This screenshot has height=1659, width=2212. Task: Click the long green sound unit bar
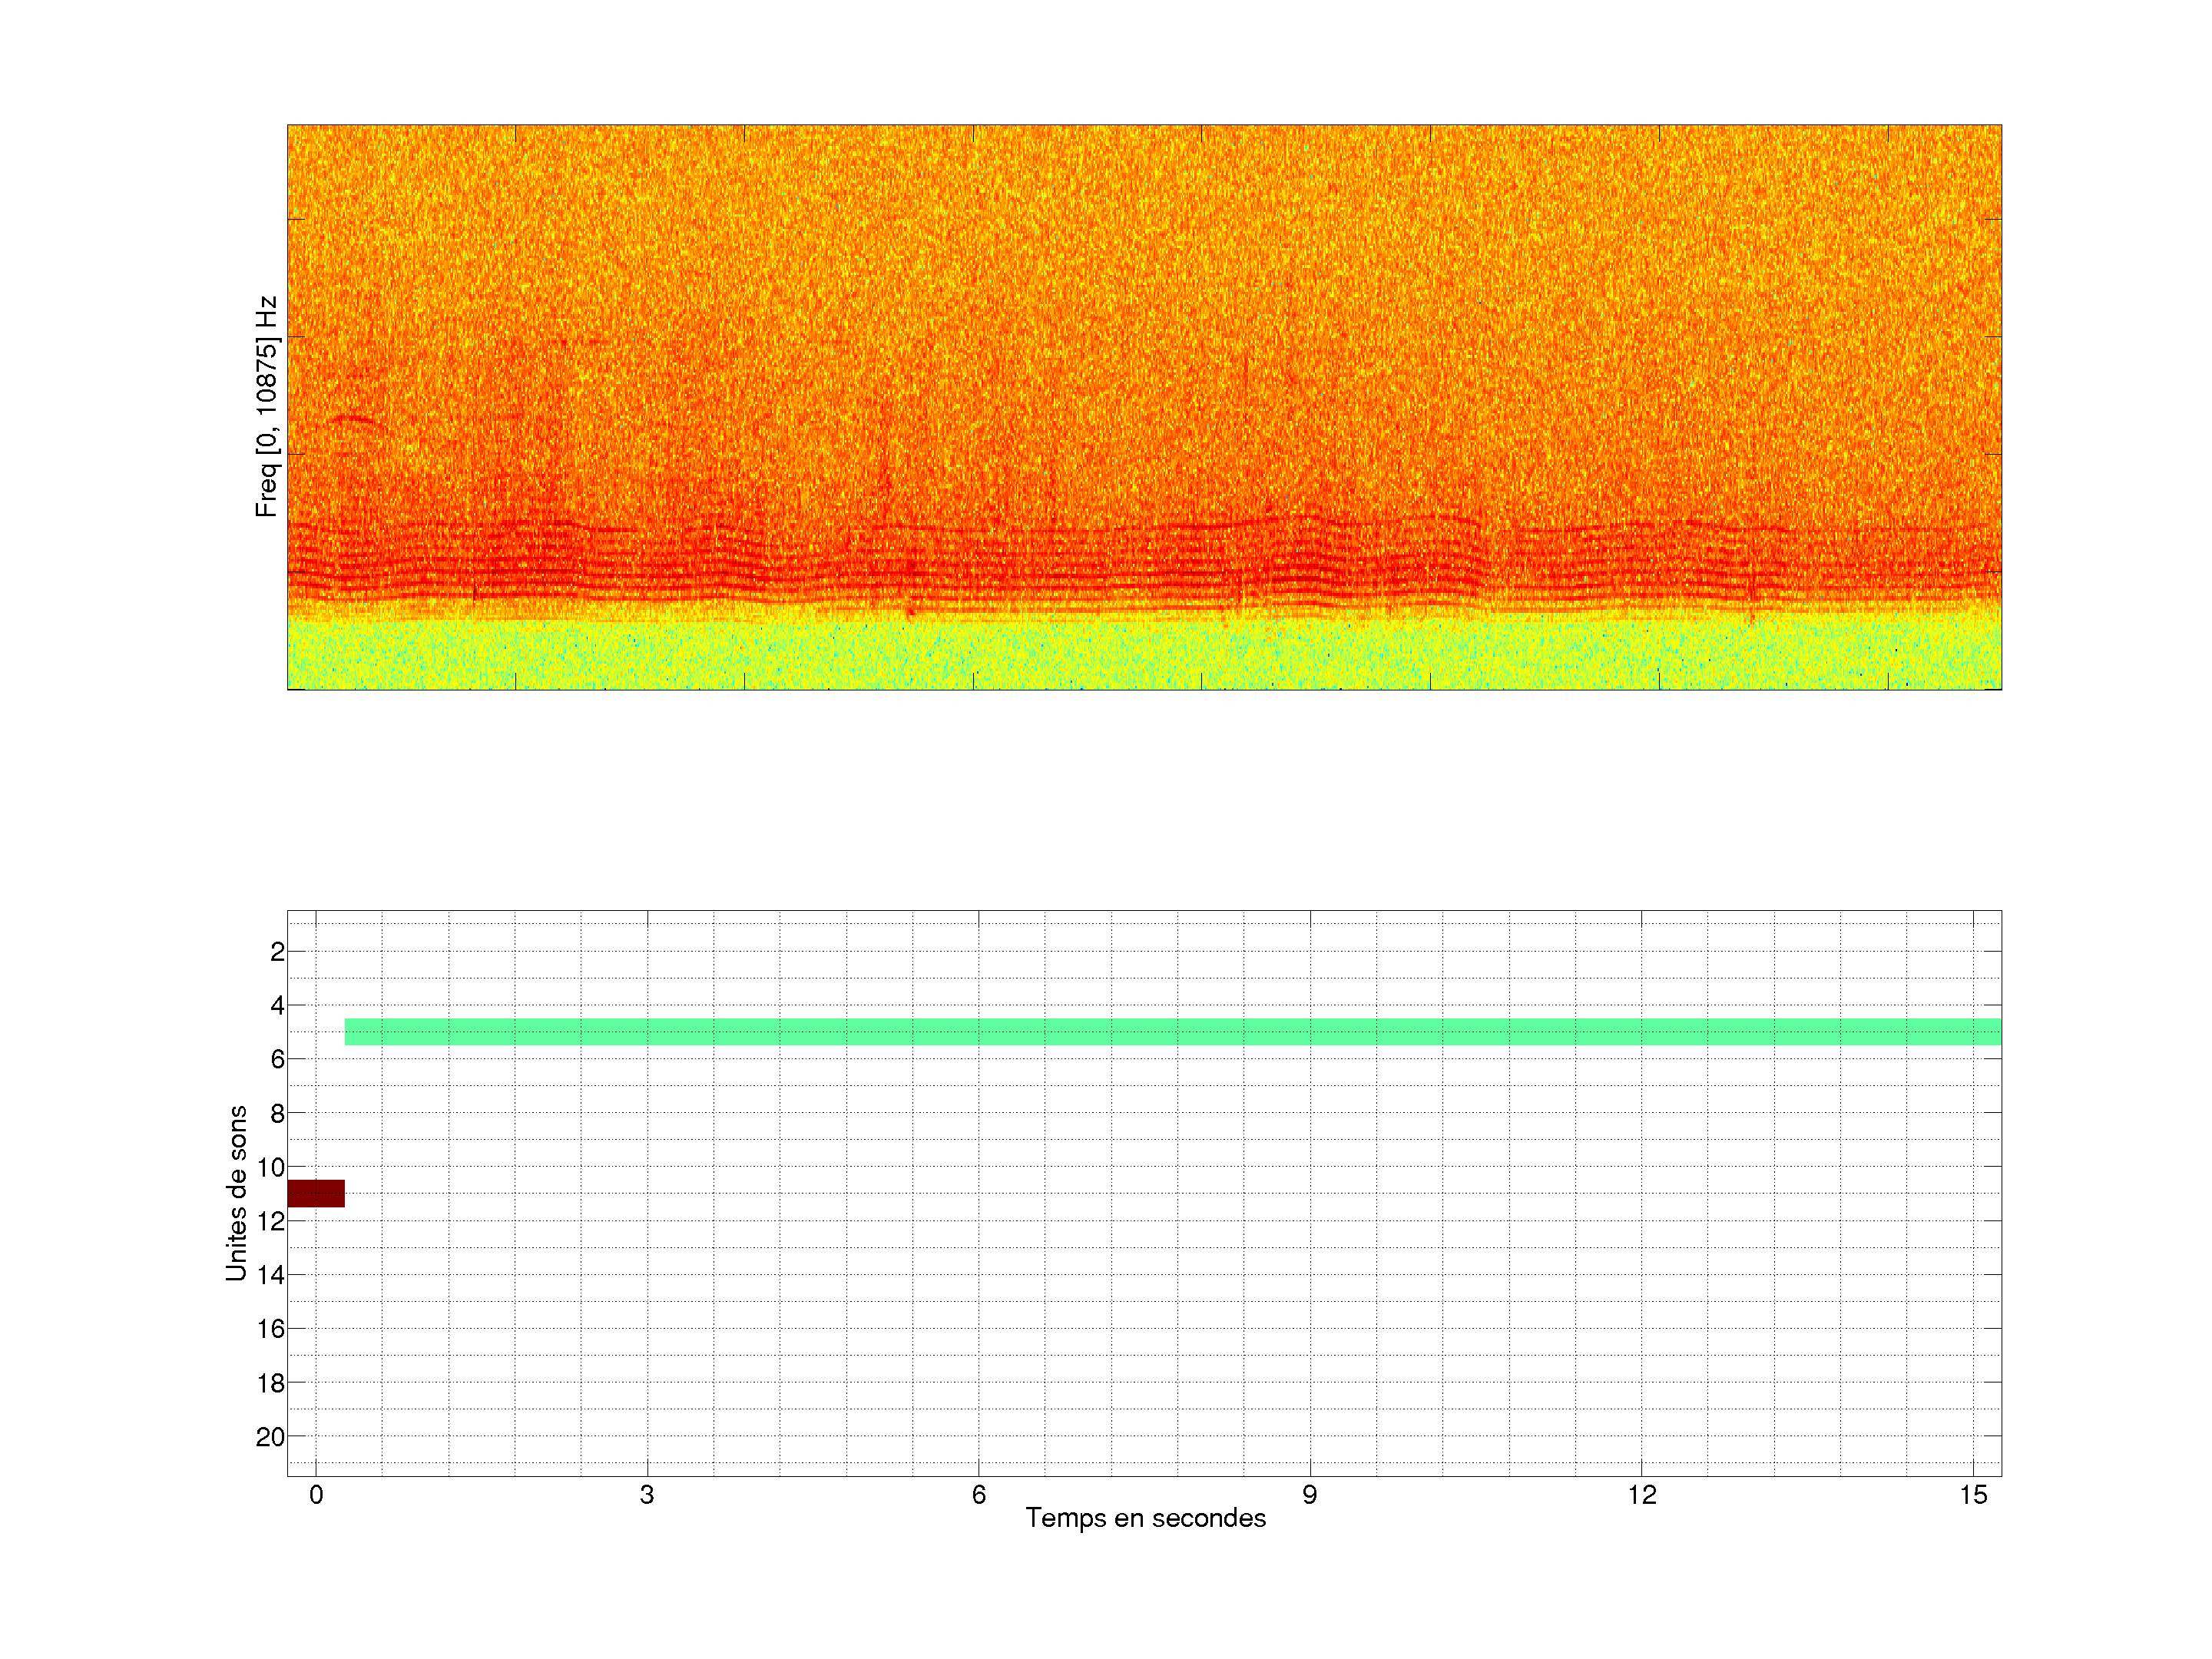click(x=1172, y=1031)
